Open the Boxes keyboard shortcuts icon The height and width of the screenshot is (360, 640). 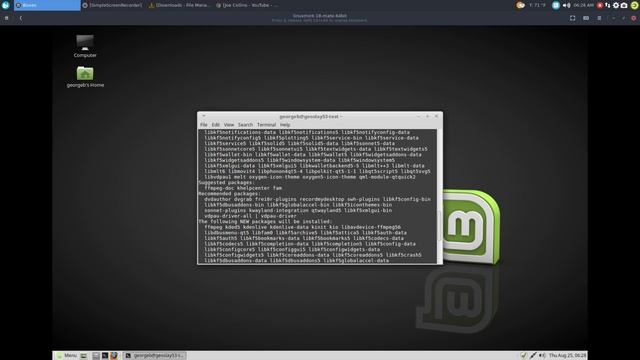tap(586, 18)
